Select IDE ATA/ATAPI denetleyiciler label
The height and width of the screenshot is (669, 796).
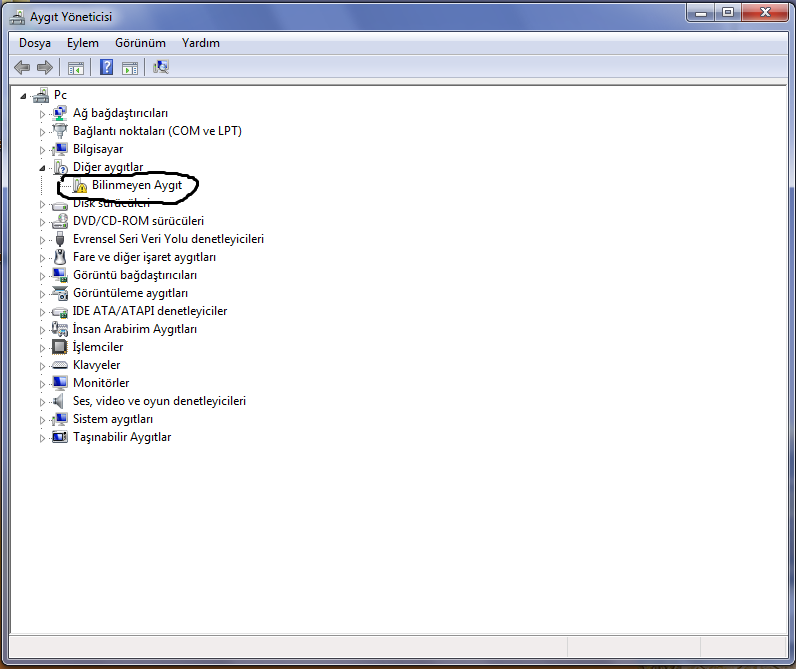click(150, 311)
